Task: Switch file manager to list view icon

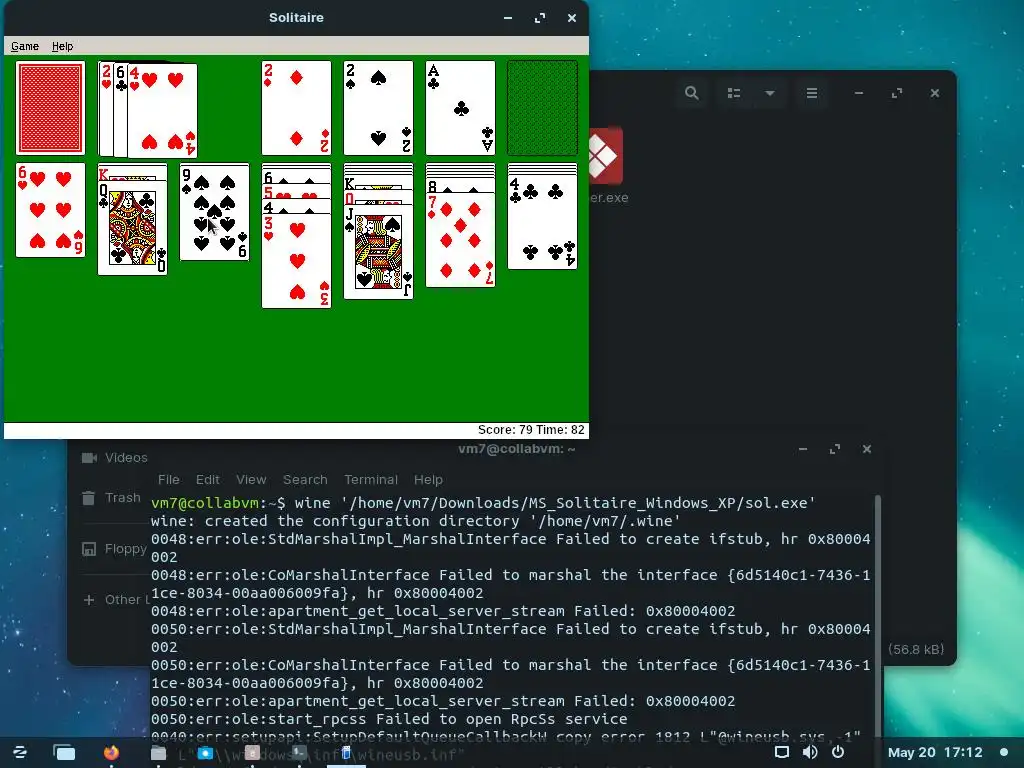Action: (734, 93)
